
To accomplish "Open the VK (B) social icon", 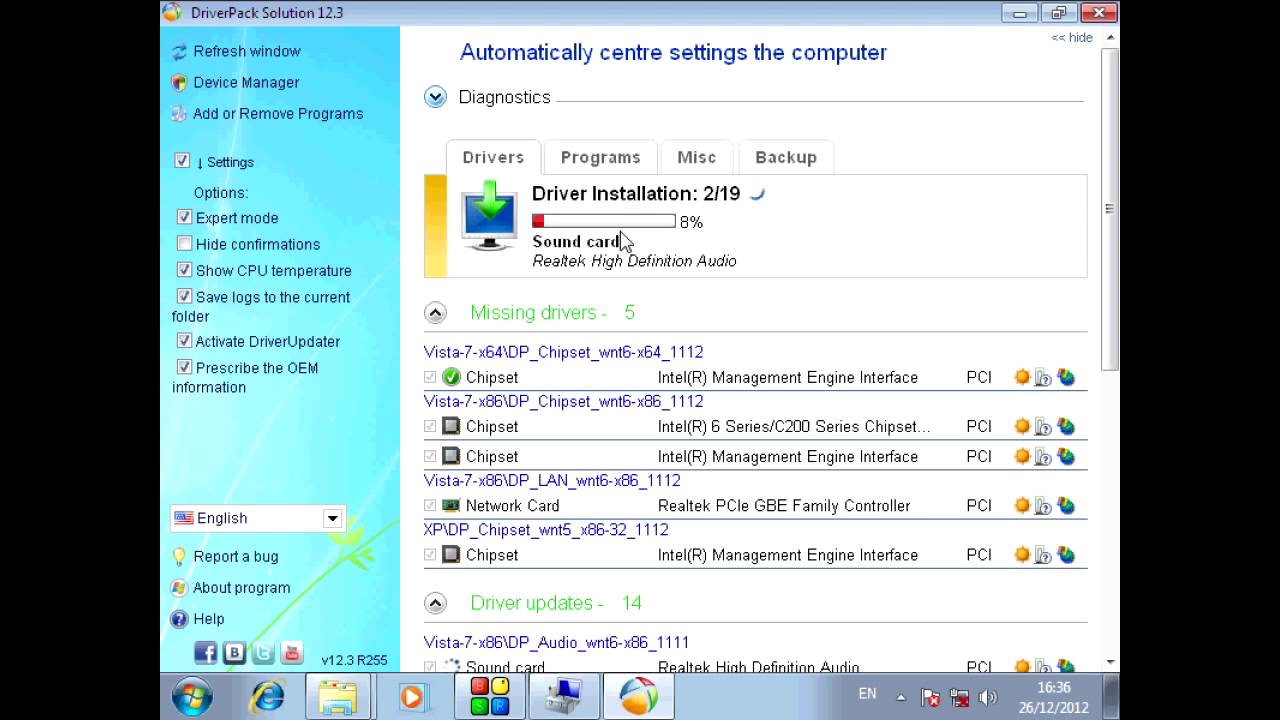I will tap(234, 654).
